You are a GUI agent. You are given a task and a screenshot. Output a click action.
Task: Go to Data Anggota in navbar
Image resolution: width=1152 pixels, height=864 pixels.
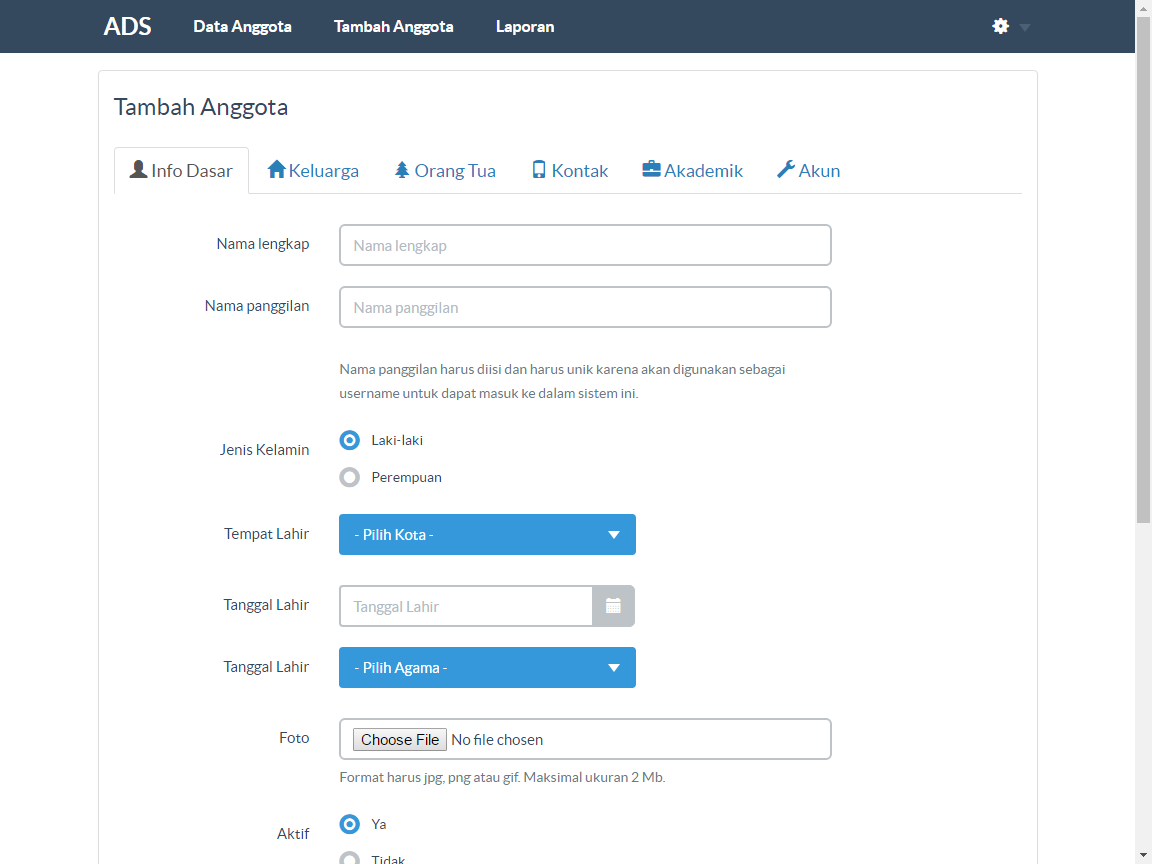(x=242, y=27)
